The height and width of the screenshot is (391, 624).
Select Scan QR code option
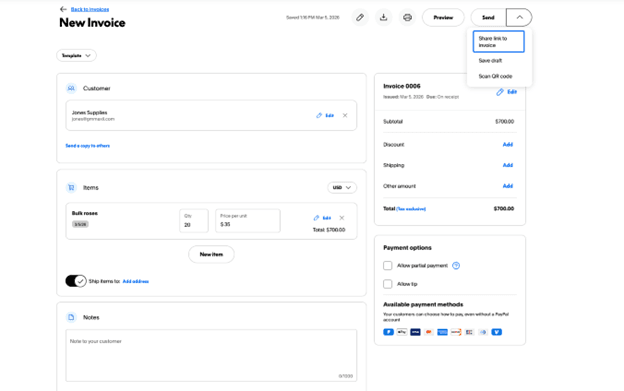point(495,76)
